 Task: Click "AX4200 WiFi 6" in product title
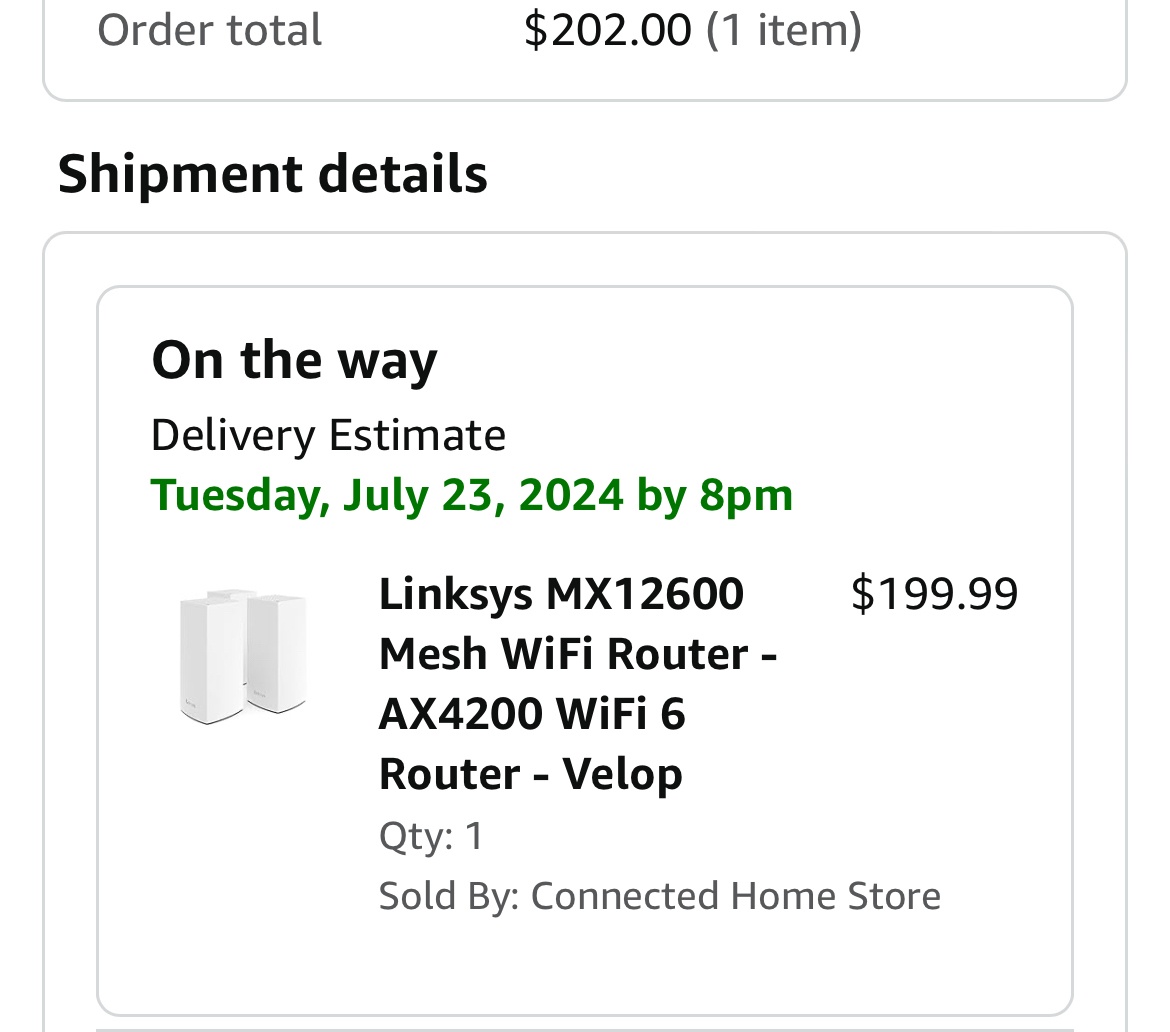532,714
